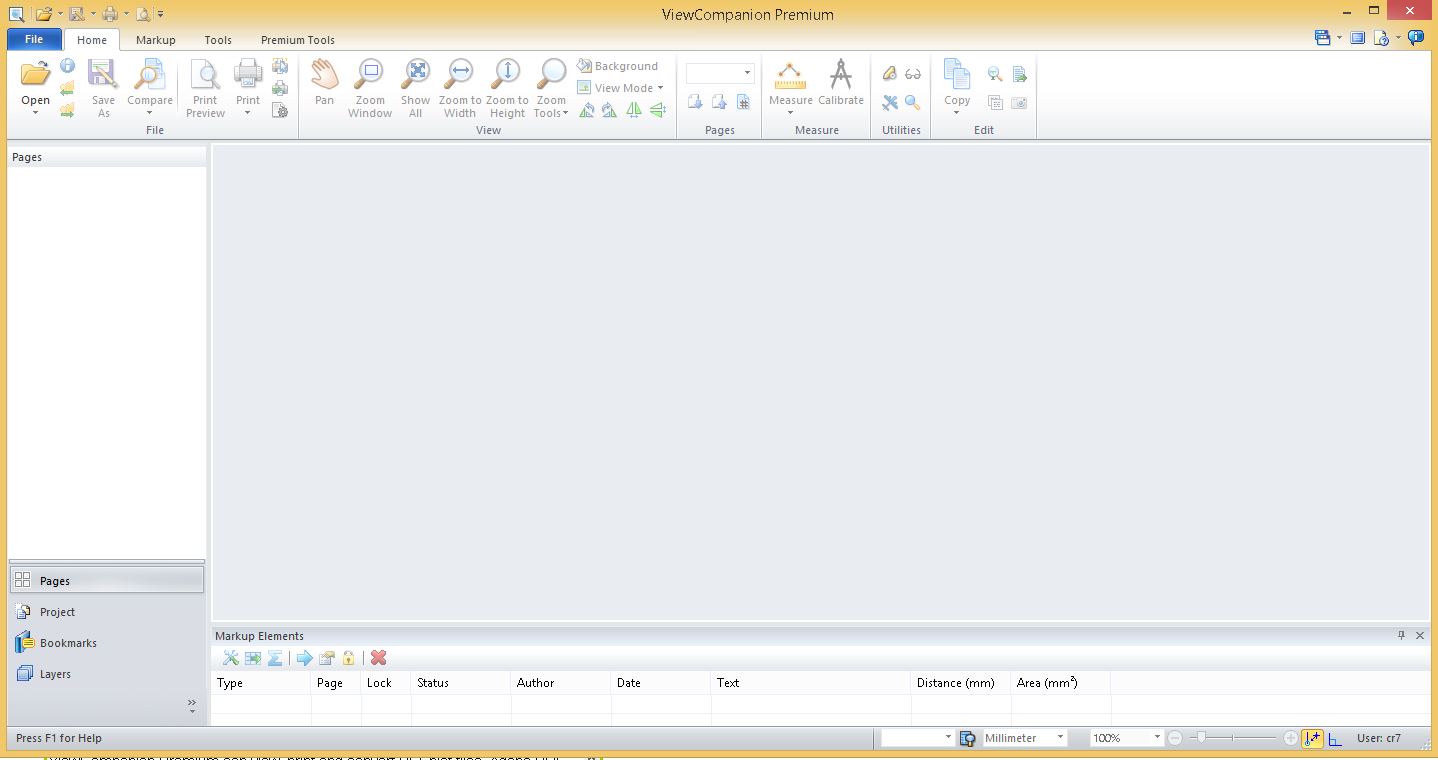
Task: Expand the Open button dropdown arrow
Action: 35,113
